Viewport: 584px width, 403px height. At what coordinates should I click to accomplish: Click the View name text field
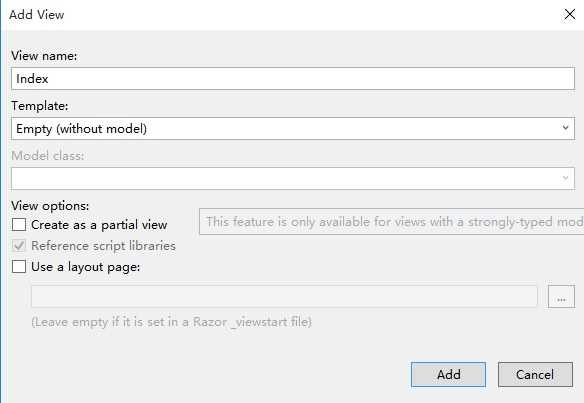(293, 79)
